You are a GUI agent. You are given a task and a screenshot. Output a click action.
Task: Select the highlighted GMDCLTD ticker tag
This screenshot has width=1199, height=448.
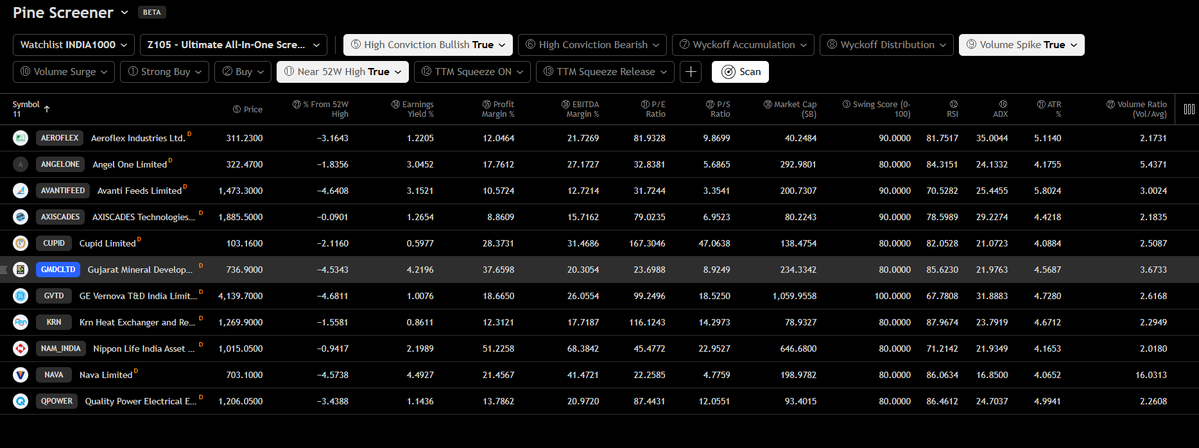58,269
